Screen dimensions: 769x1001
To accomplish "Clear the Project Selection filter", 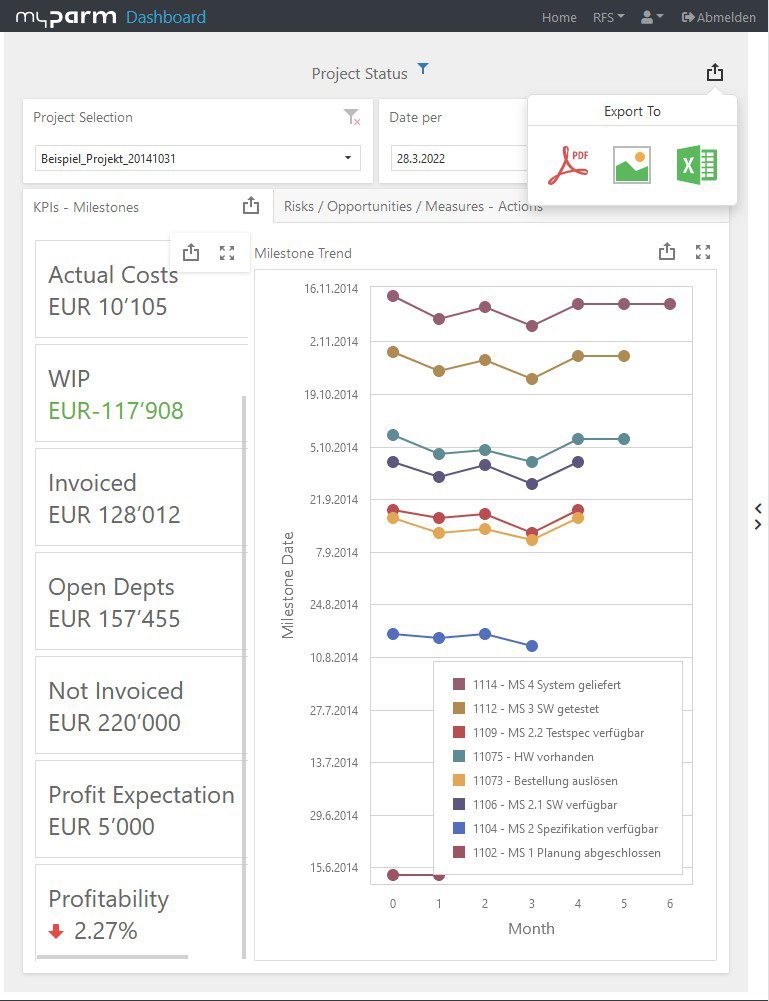I will coord(351,118).
